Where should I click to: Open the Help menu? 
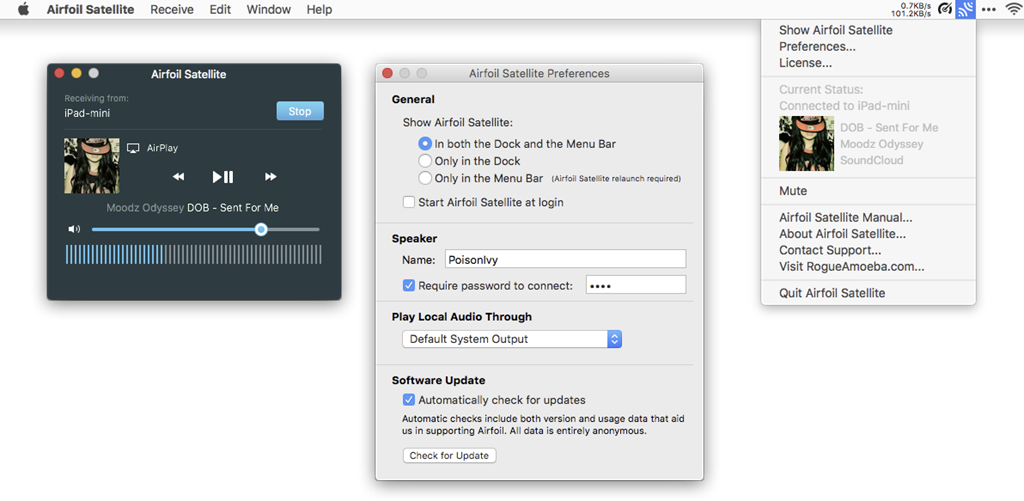pyautogui.click(x=319, y=9)
